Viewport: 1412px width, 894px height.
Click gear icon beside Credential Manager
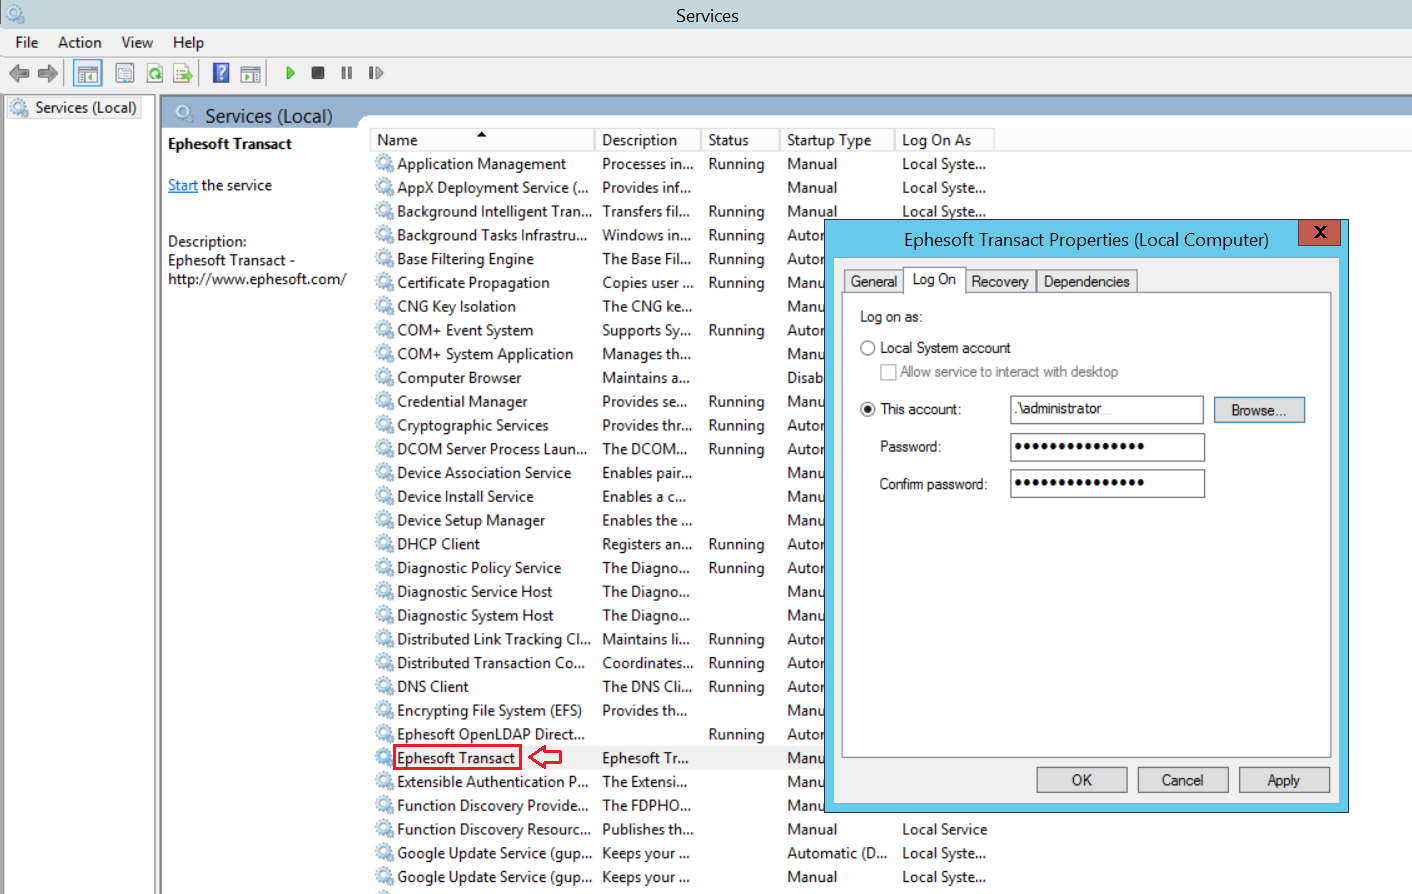coord(384,401)
